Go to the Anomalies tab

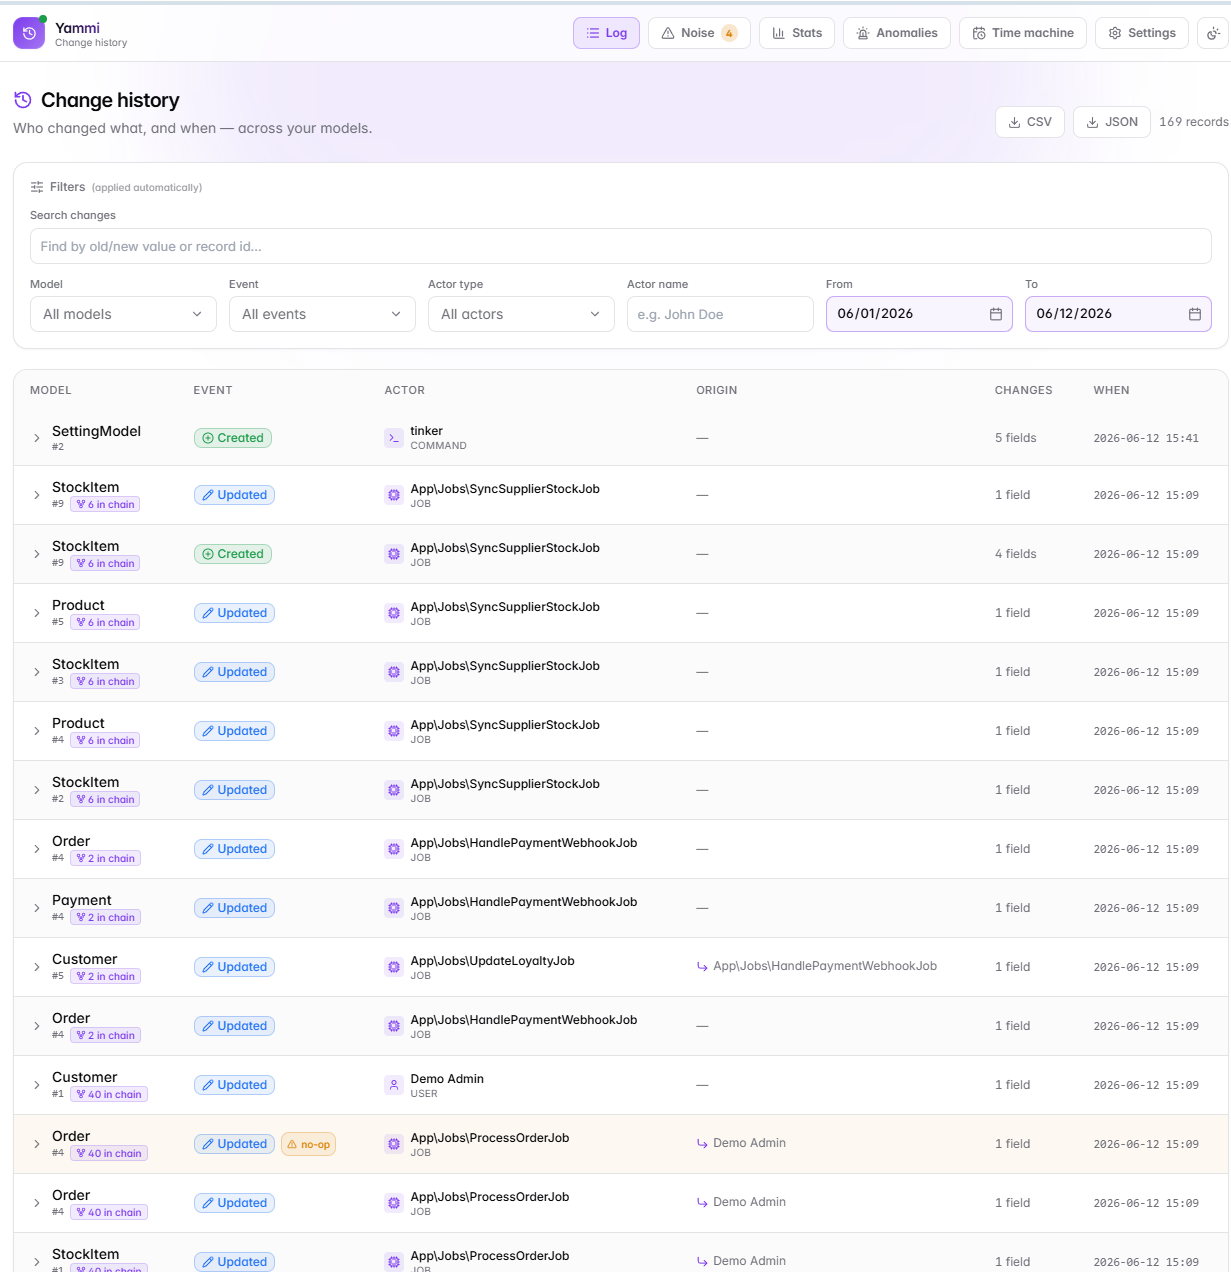point(897,33)
